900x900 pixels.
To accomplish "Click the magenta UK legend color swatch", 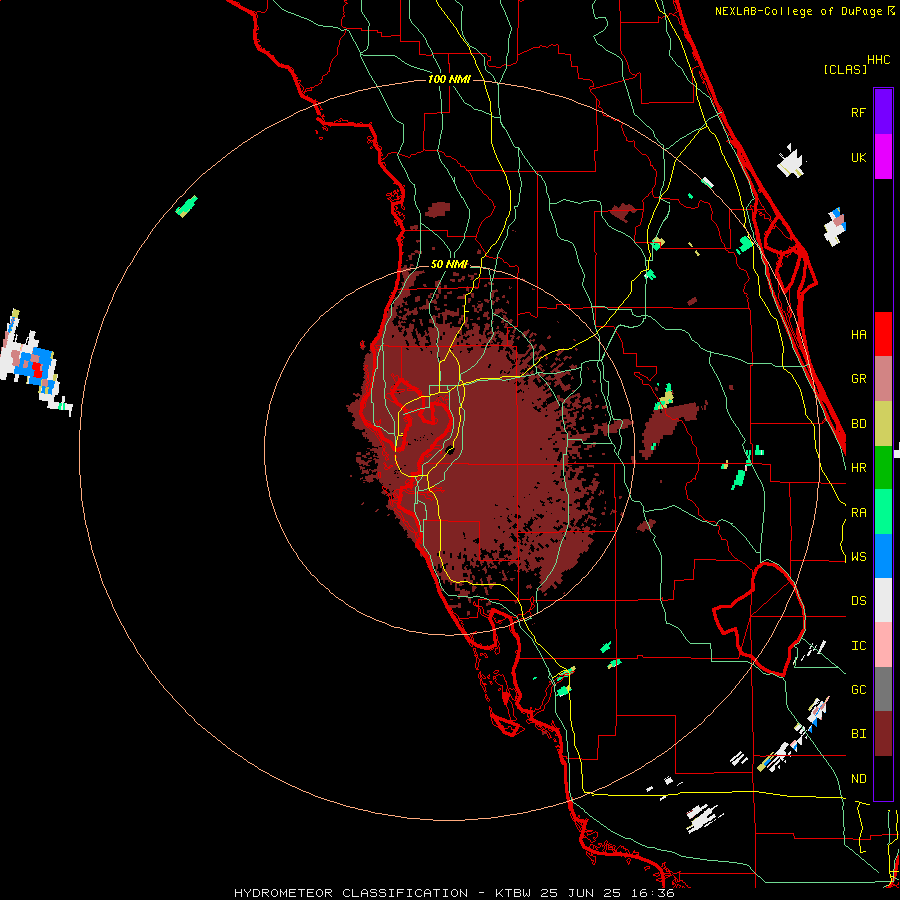I will (x=883, y=157).
